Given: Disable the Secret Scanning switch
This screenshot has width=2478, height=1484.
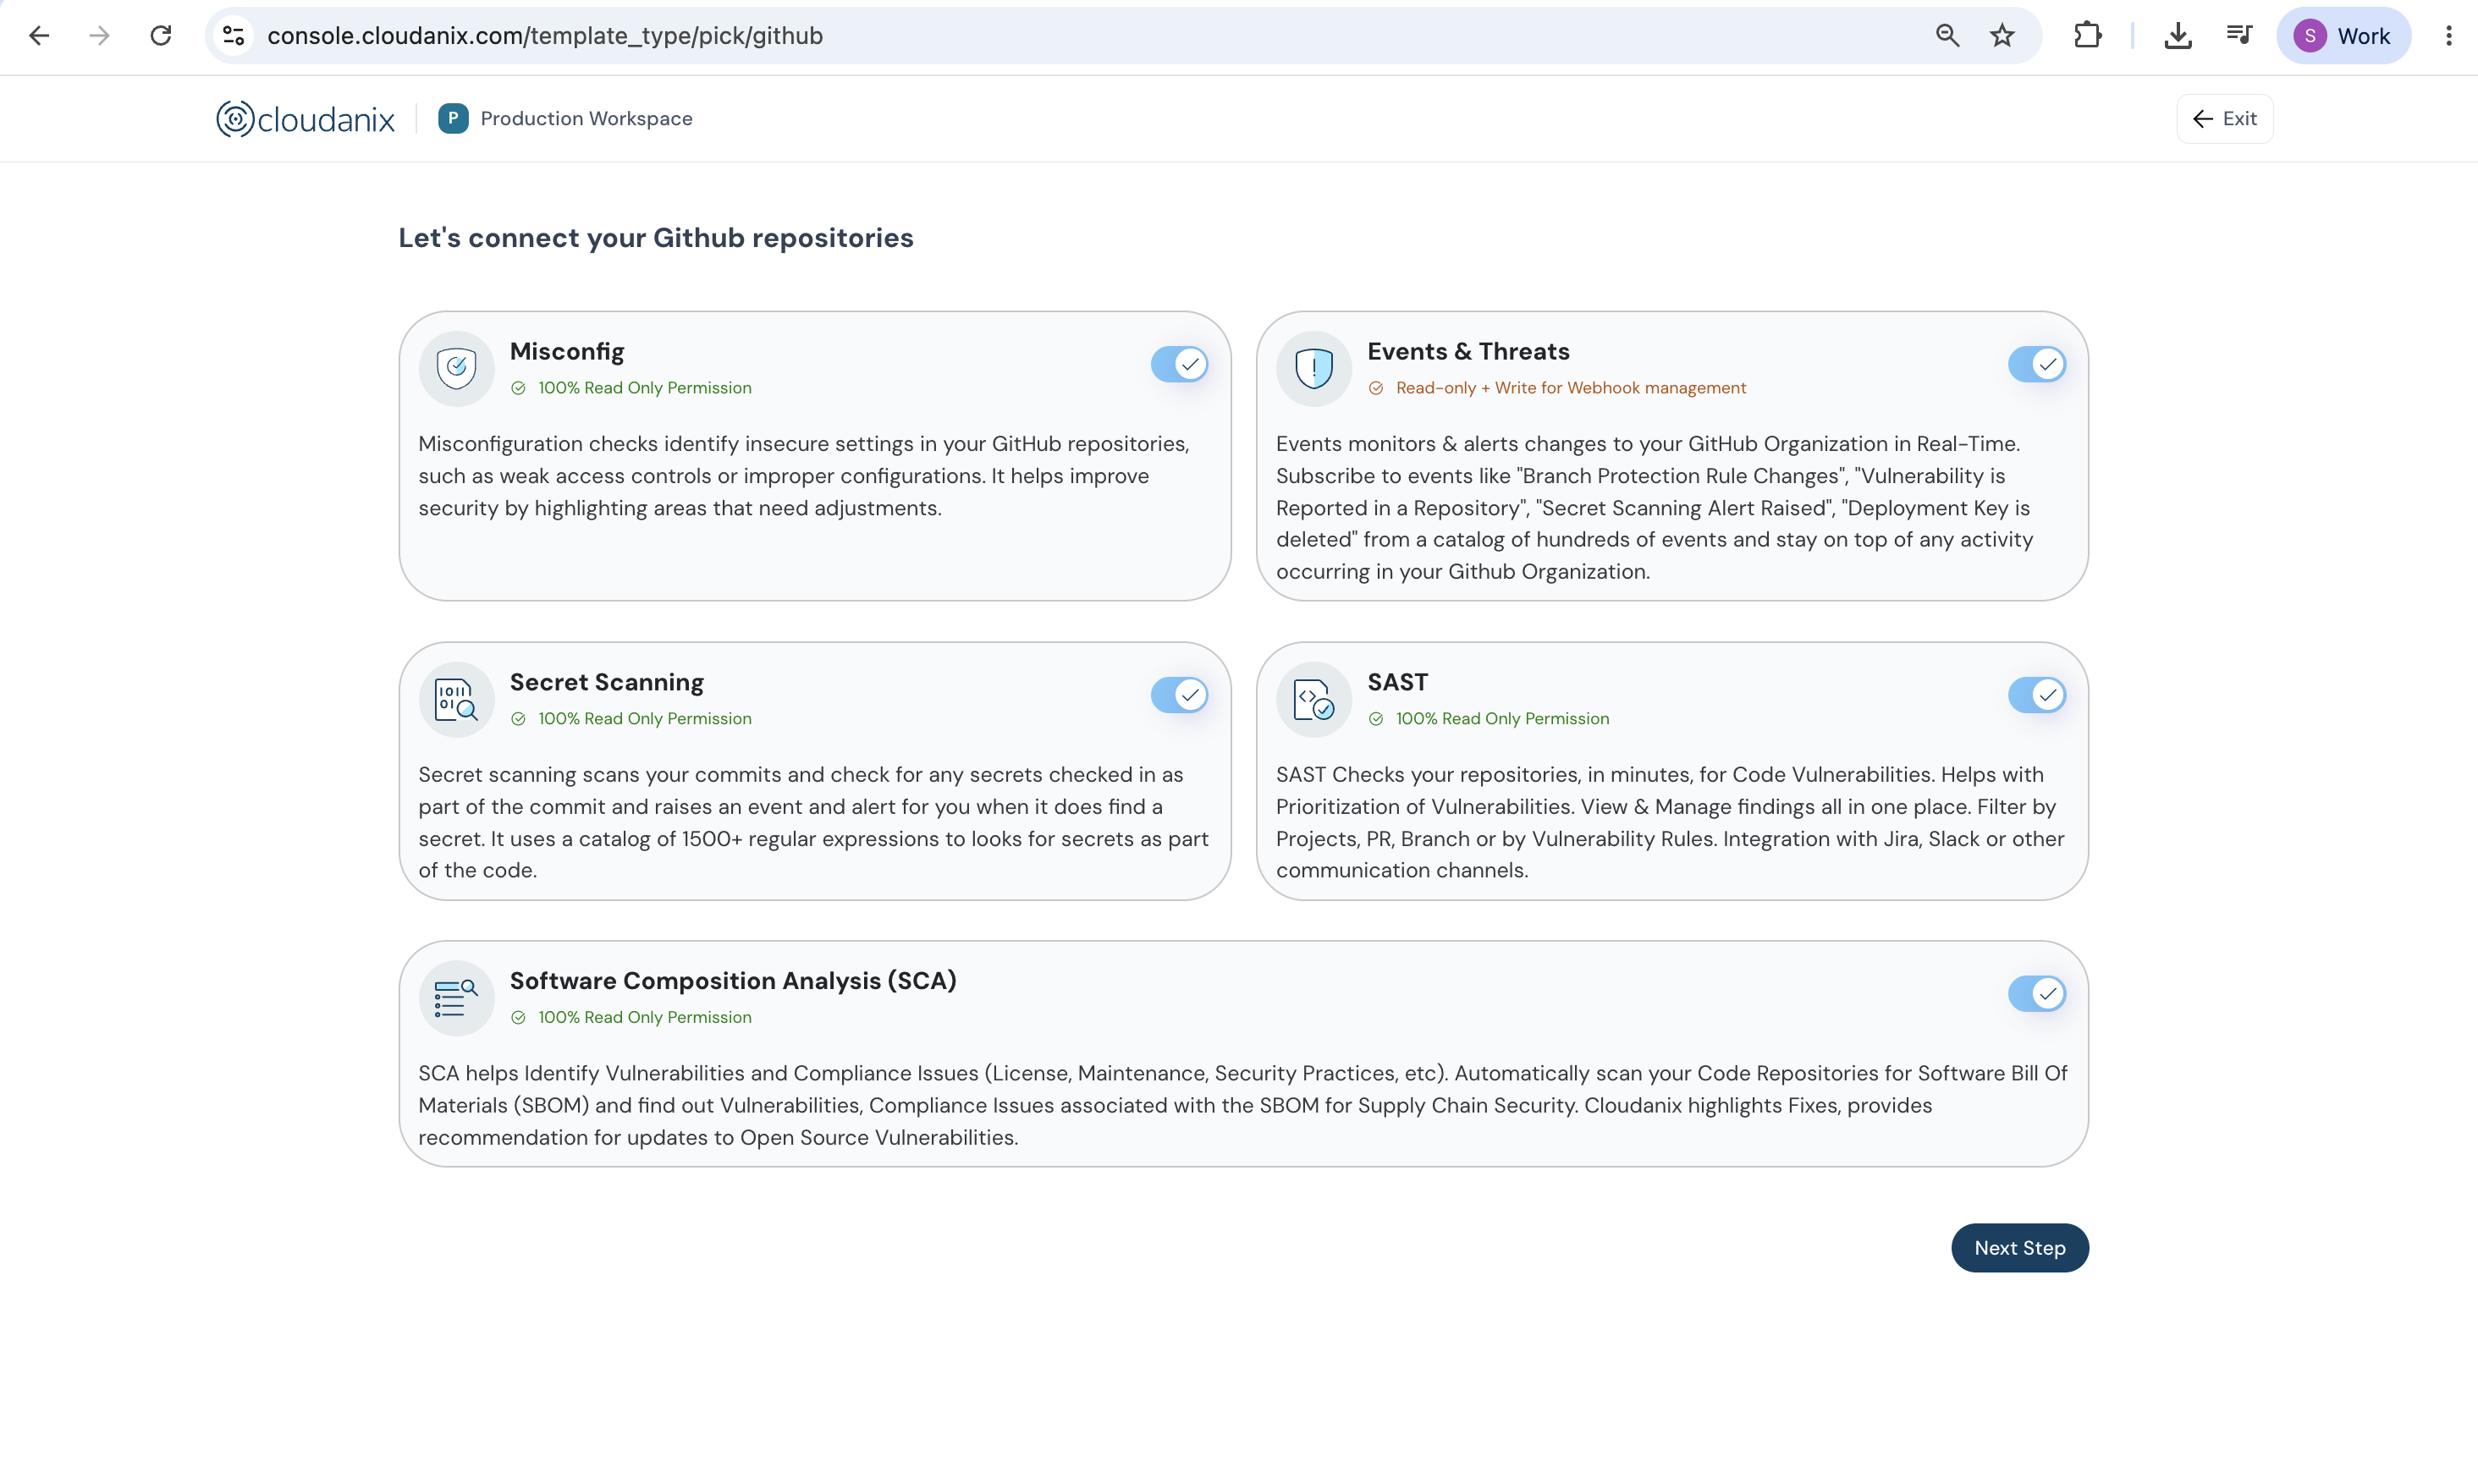Looking at the screenshot, I should (1179, 695).
